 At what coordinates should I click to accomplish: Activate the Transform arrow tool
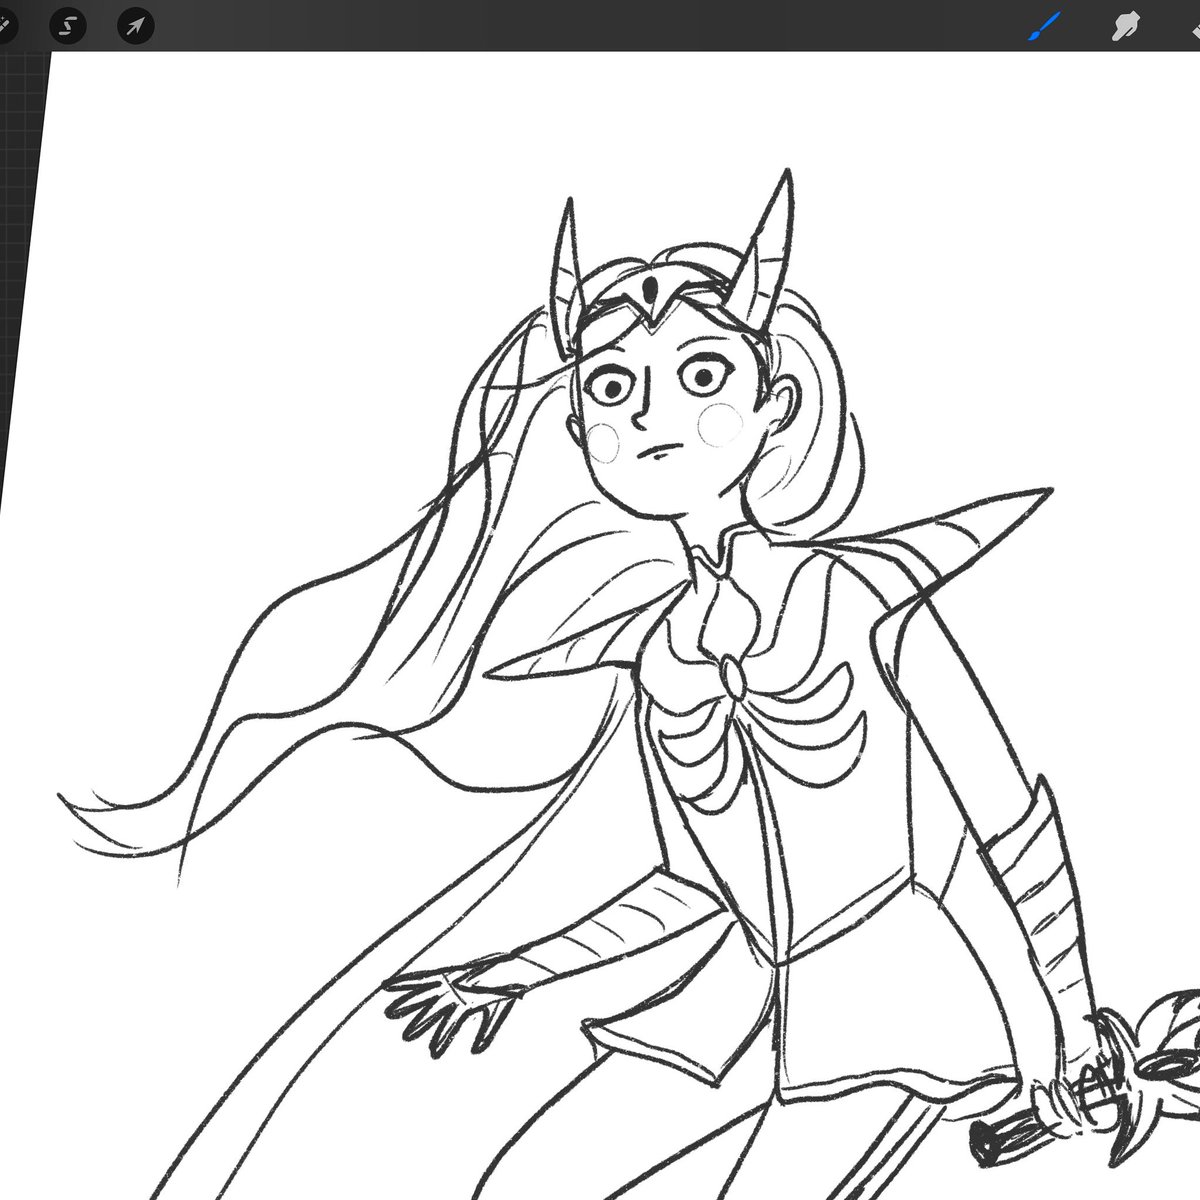click(135, 25)
